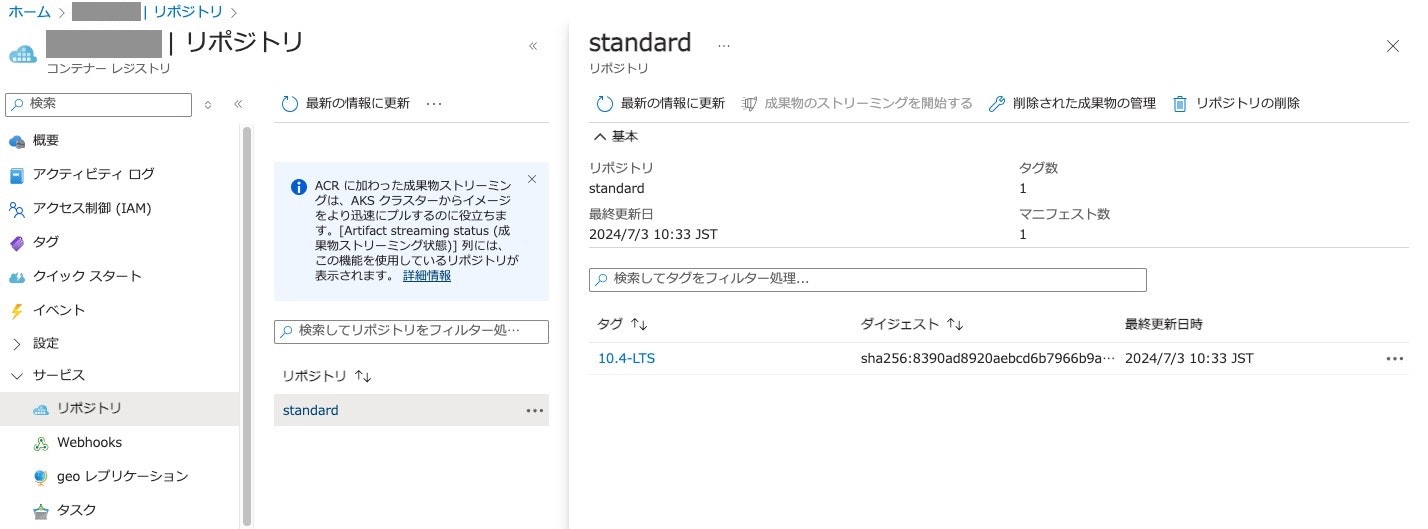Collapse the 基本 section

tap(616, 136)
